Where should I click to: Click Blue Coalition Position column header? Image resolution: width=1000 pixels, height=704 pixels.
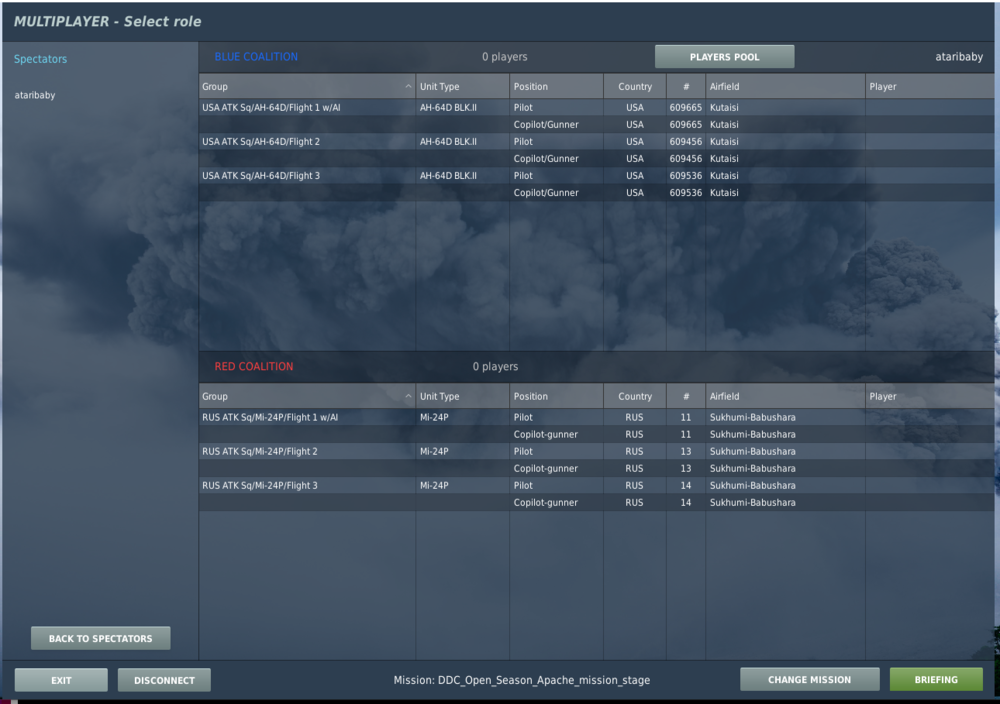[x=556, y=86]
